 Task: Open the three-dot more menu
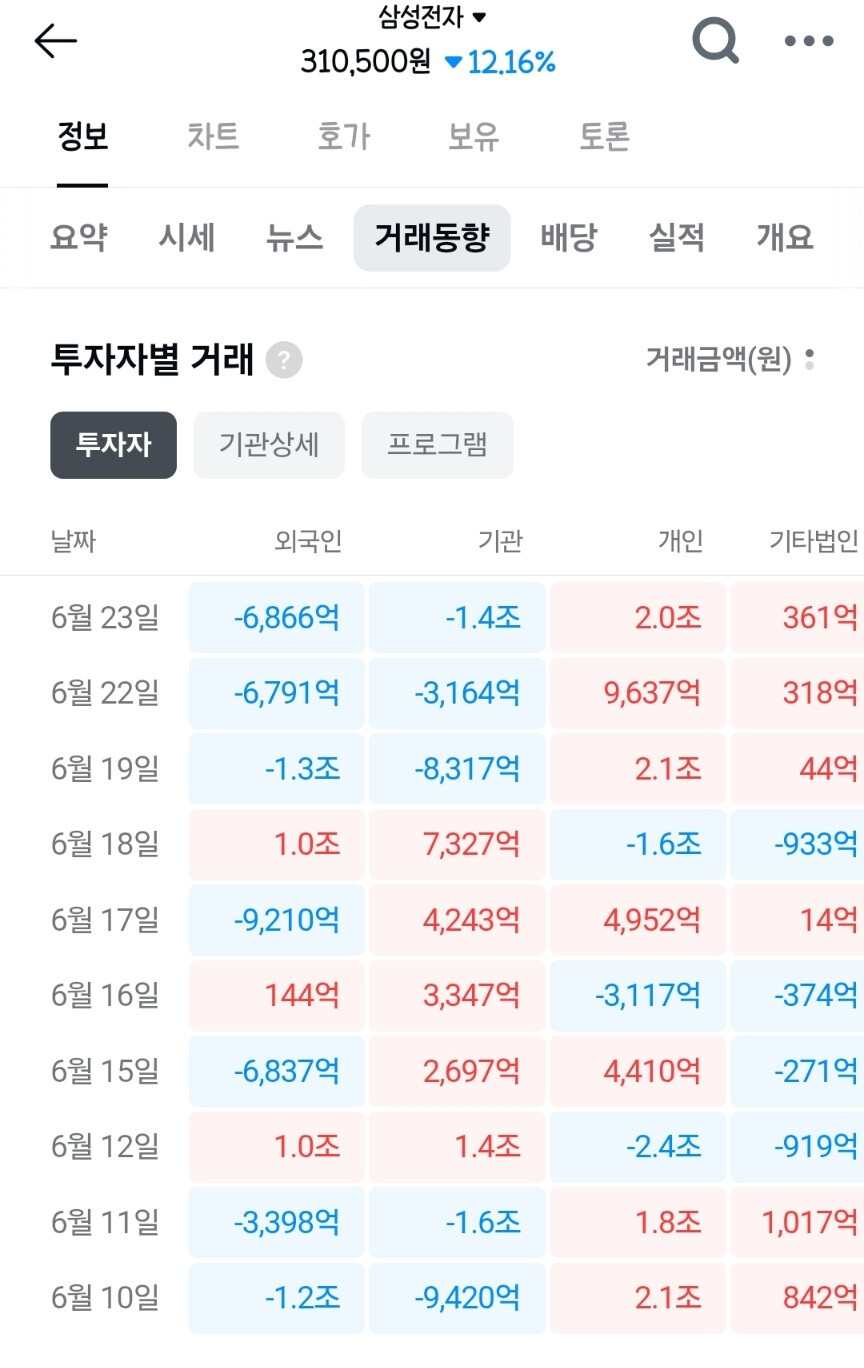click(809, 41)
